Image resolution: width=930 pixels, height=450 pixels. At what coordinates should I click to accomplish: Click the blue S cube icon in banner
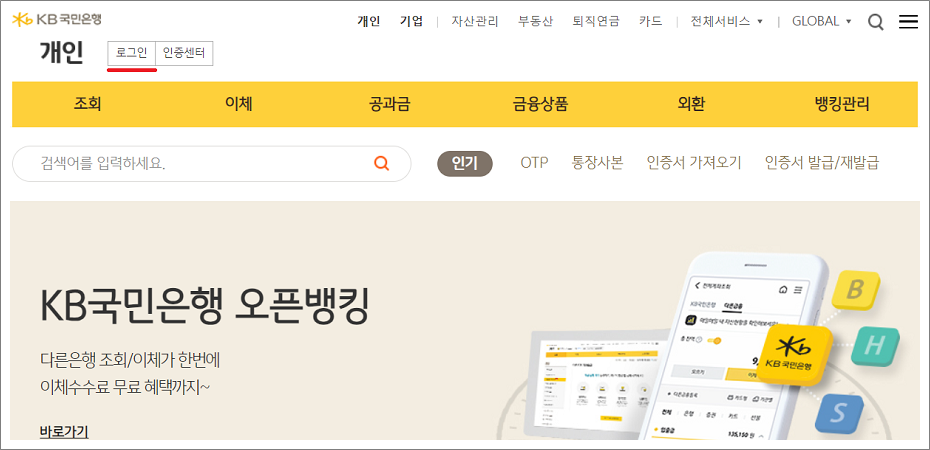tap(841, 414)
